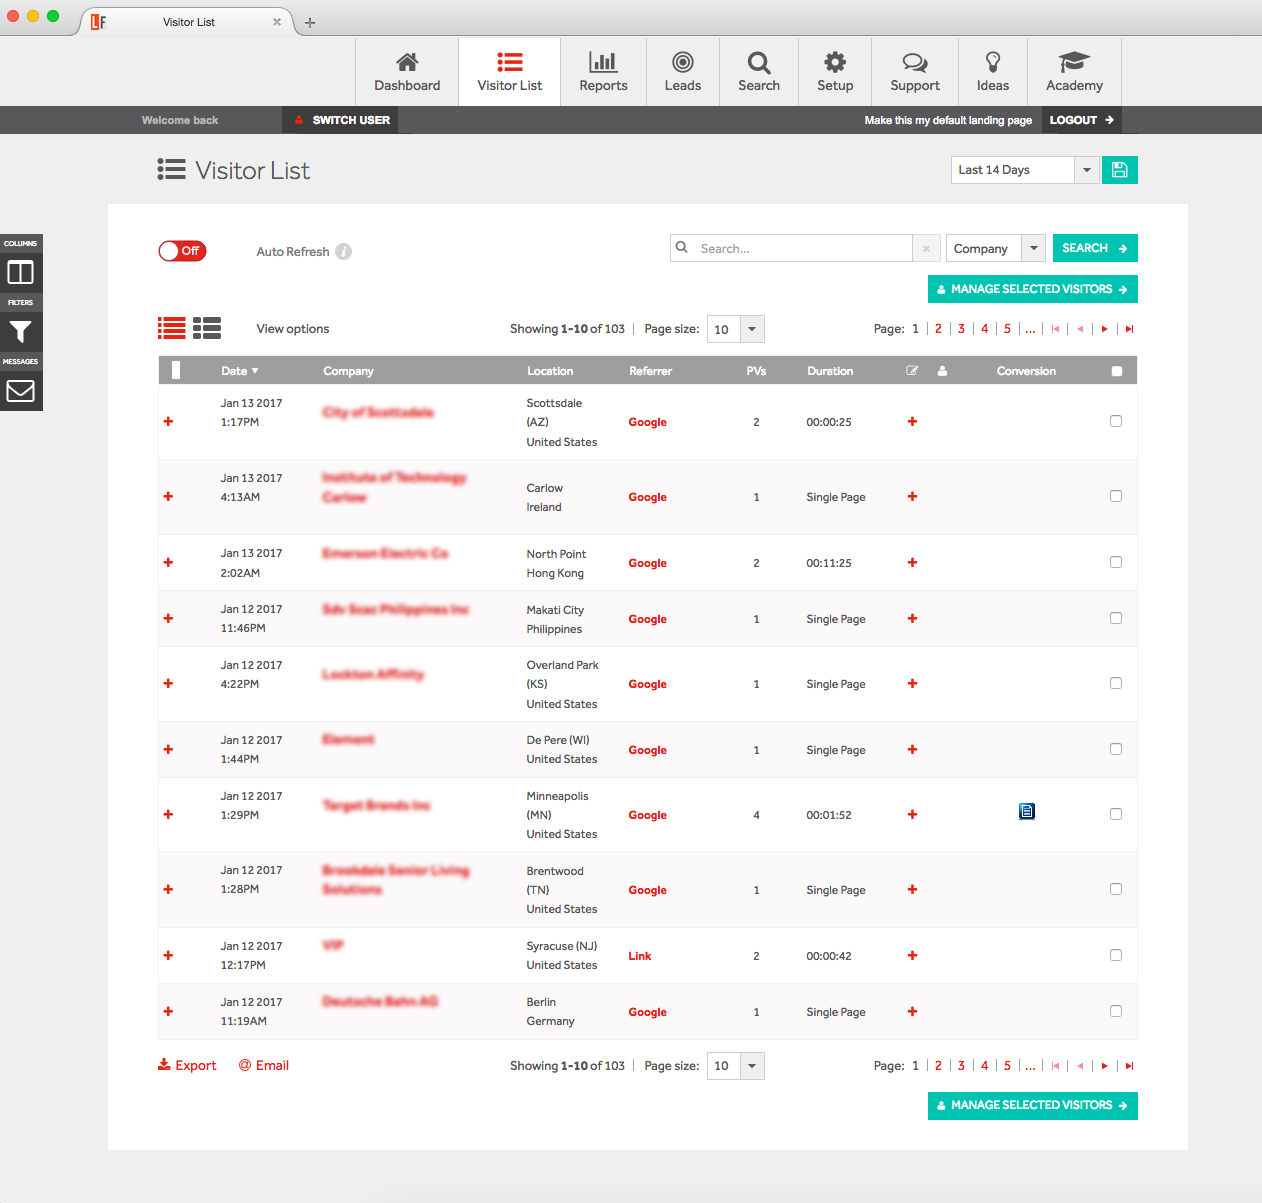Image resolution: width=1262 pixels, height=1203 pixels.
Task: Add note for De Pere visitor
Action: coord(912,750)
